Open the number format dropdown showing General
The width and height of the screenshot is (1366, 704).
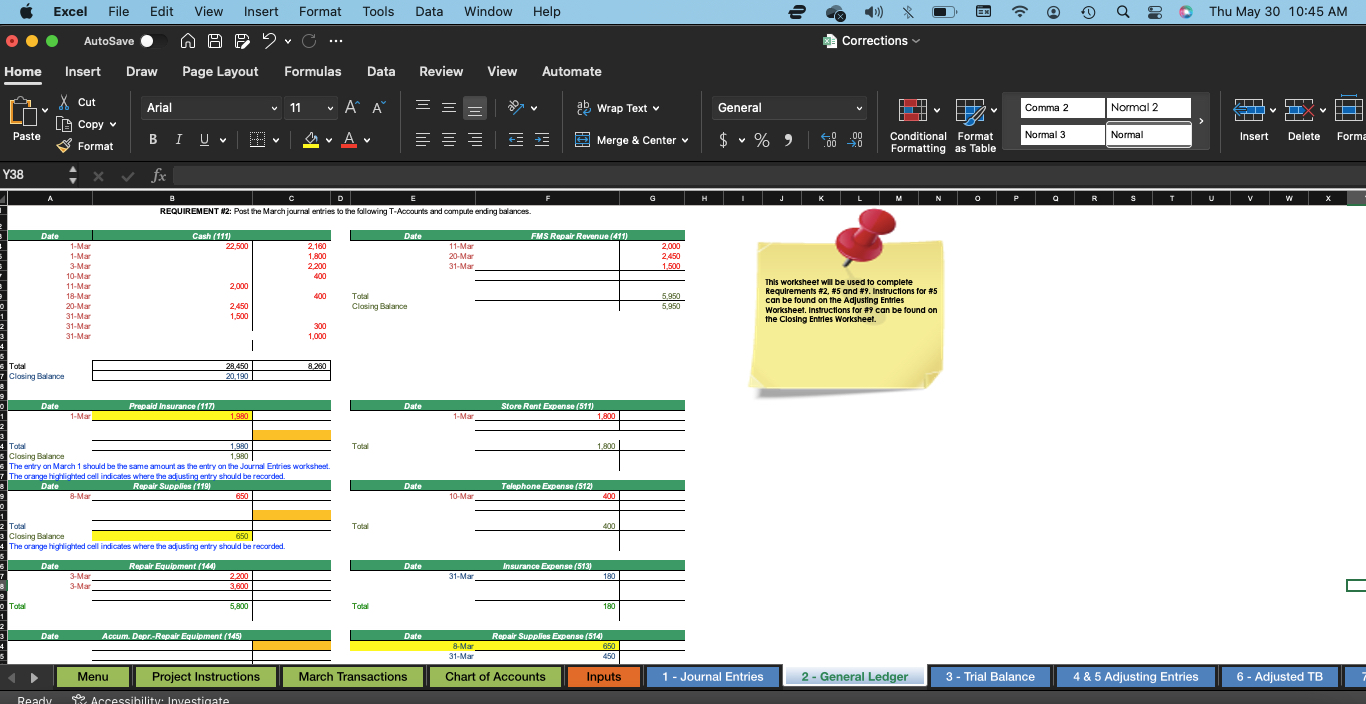click(789, 107)
